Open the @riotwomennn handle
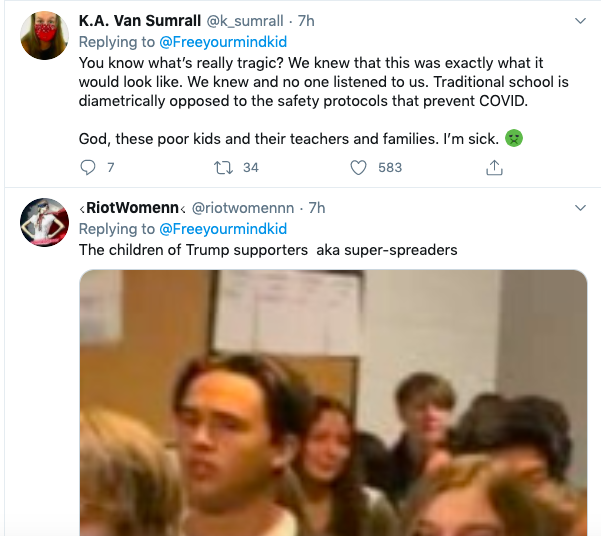The height and width of the screenshot is (536, 601). coord(243,208)
